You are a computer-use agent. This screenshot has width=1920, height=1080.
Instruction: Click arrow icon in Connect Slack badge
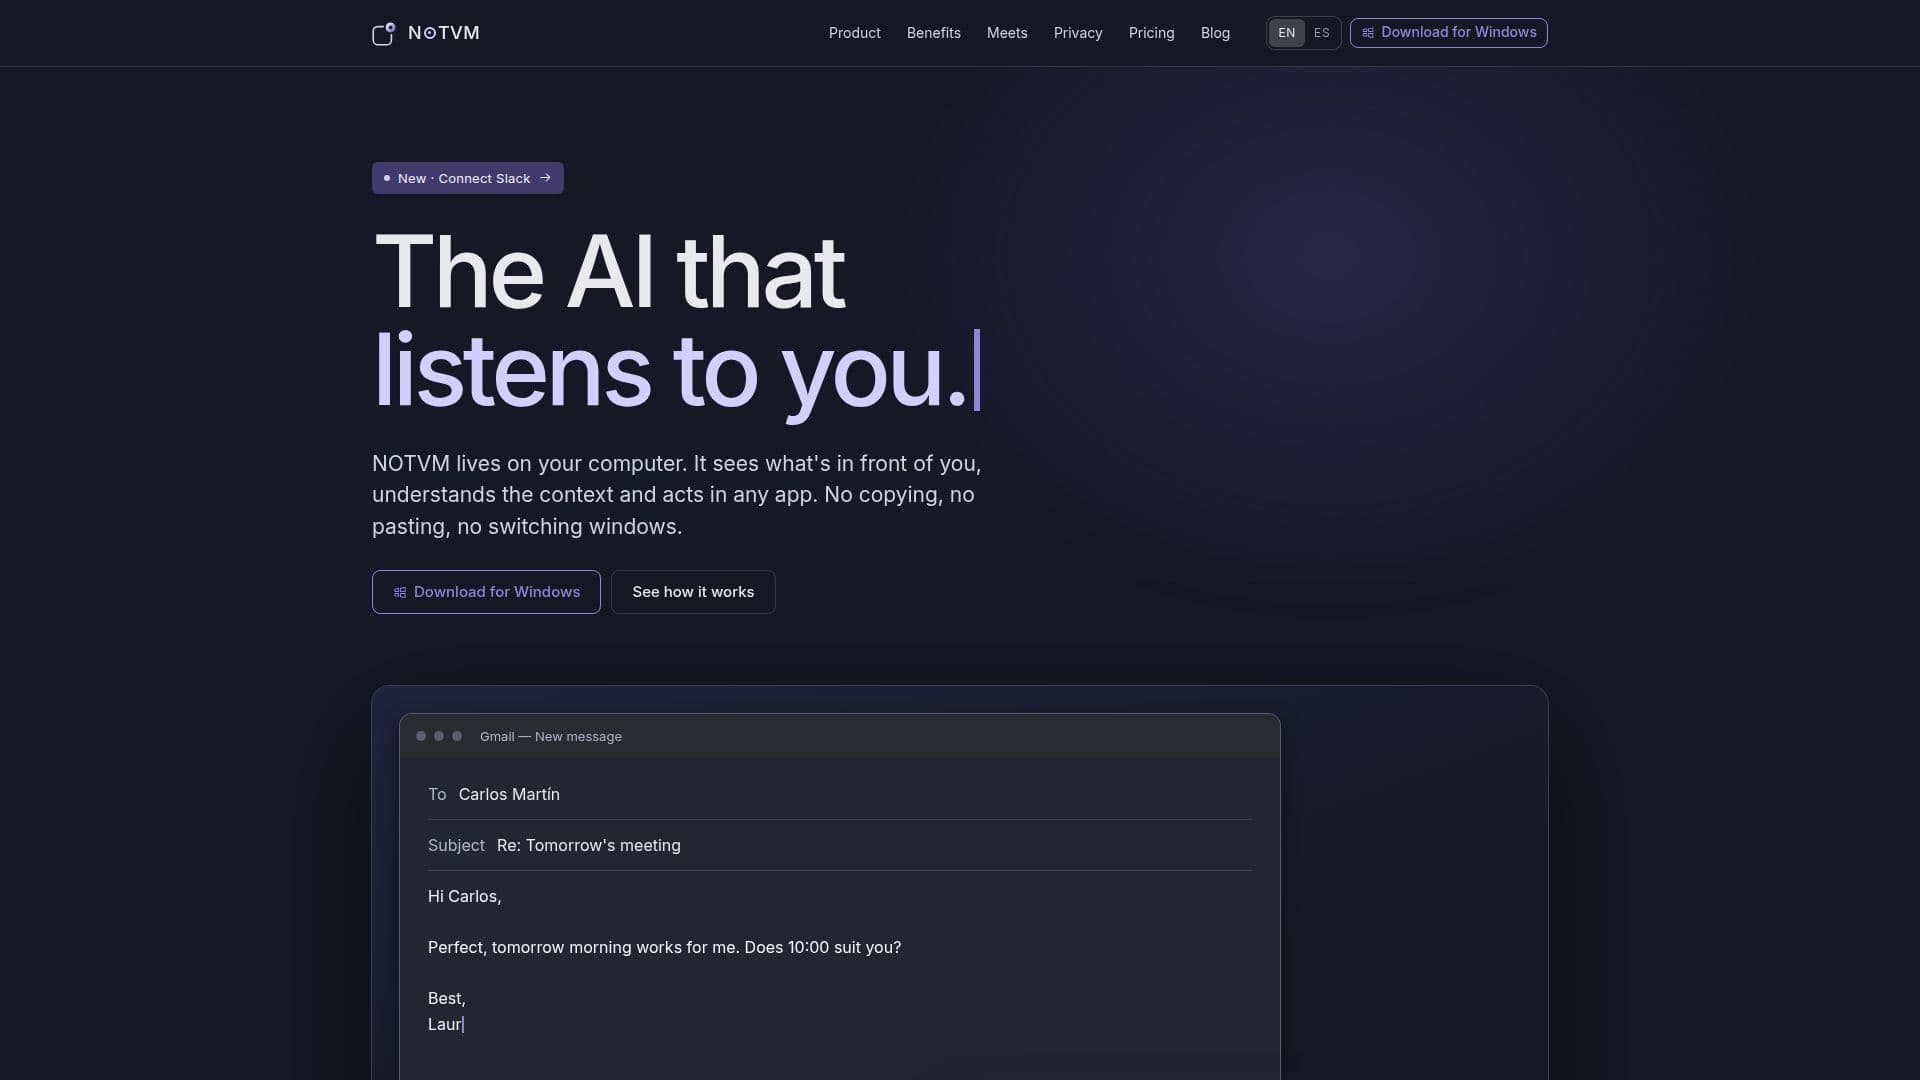(x=545, y=178)
